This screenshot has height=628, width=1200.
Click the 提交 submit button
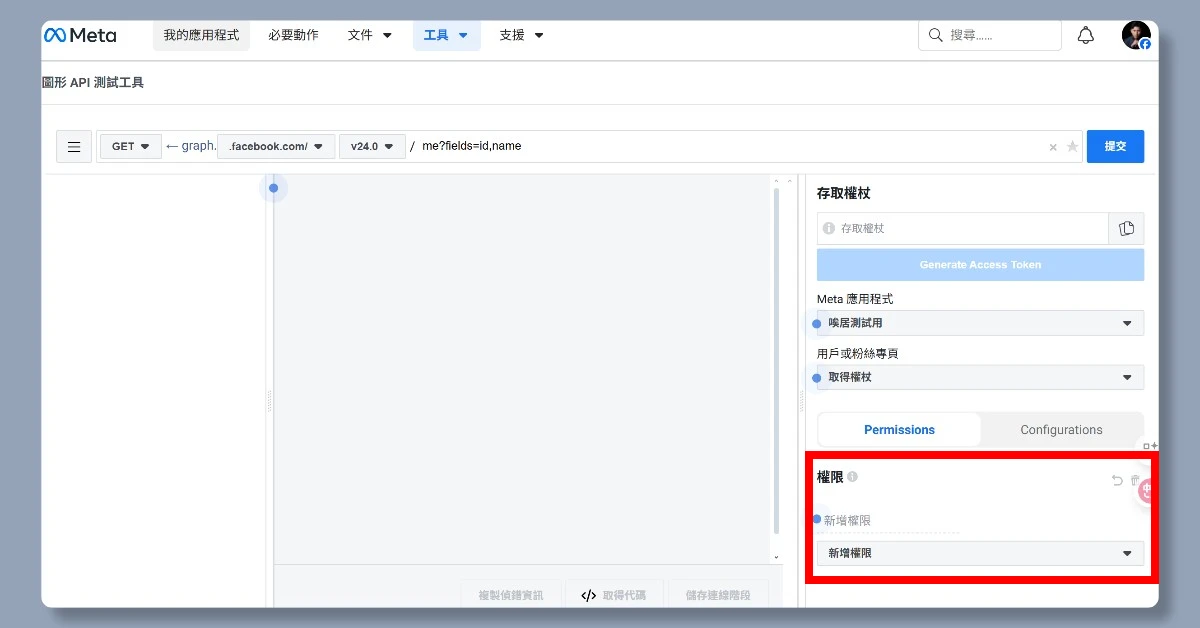click(x=1115, y=146)
